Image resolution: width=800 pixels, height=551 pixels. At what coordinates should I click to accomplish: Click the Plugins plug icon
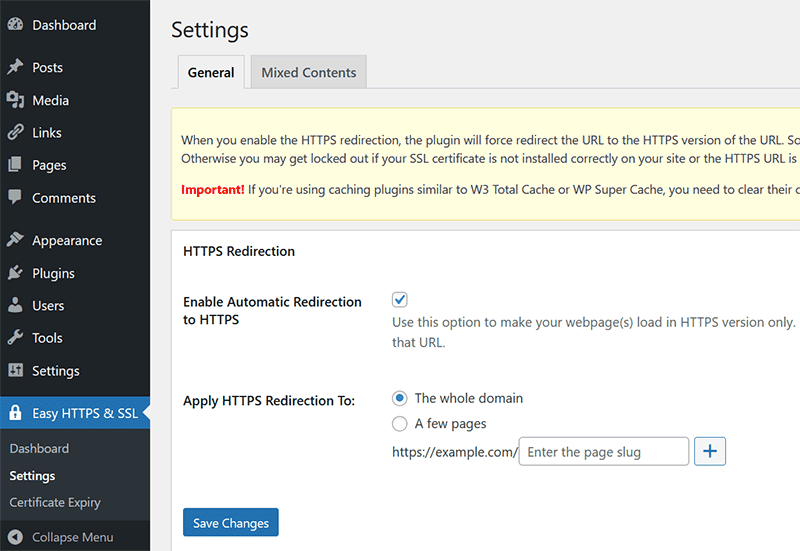[x=15, y=273]
